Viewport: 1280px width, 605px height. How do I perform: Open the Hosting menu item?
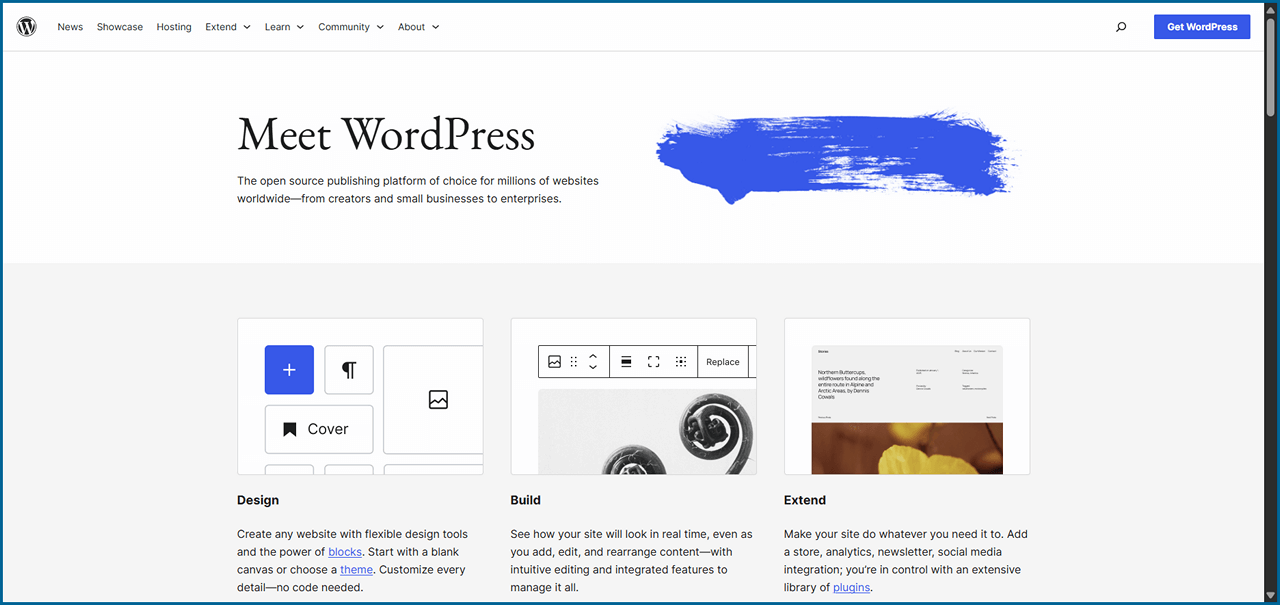pos(174,27)
